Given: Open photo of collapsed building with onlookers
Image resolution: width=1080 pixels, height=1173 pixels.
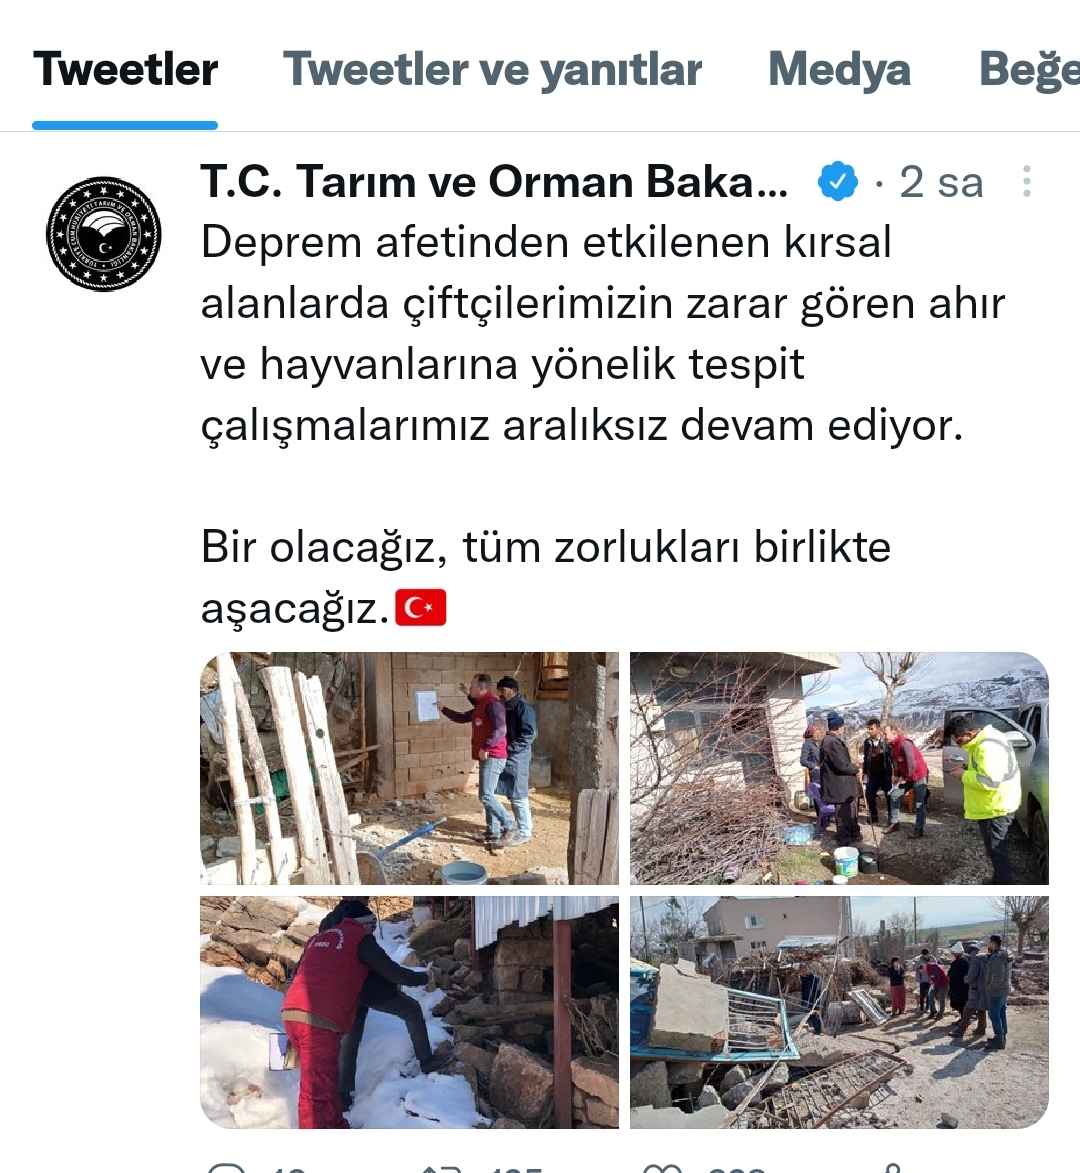Looking at the screenshot, I should 839,1011.
